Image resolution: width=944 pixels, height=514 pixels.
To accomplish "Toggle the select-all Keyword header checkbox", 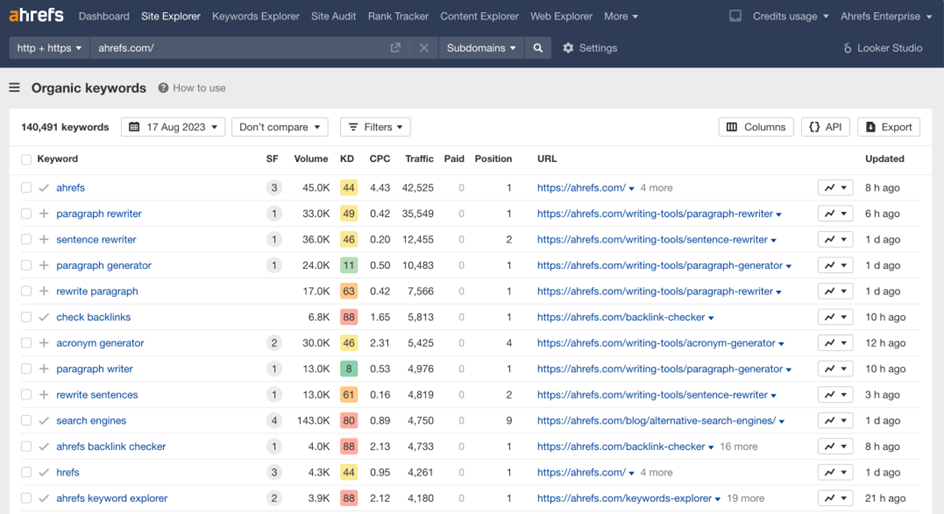I will pos(26,159).
